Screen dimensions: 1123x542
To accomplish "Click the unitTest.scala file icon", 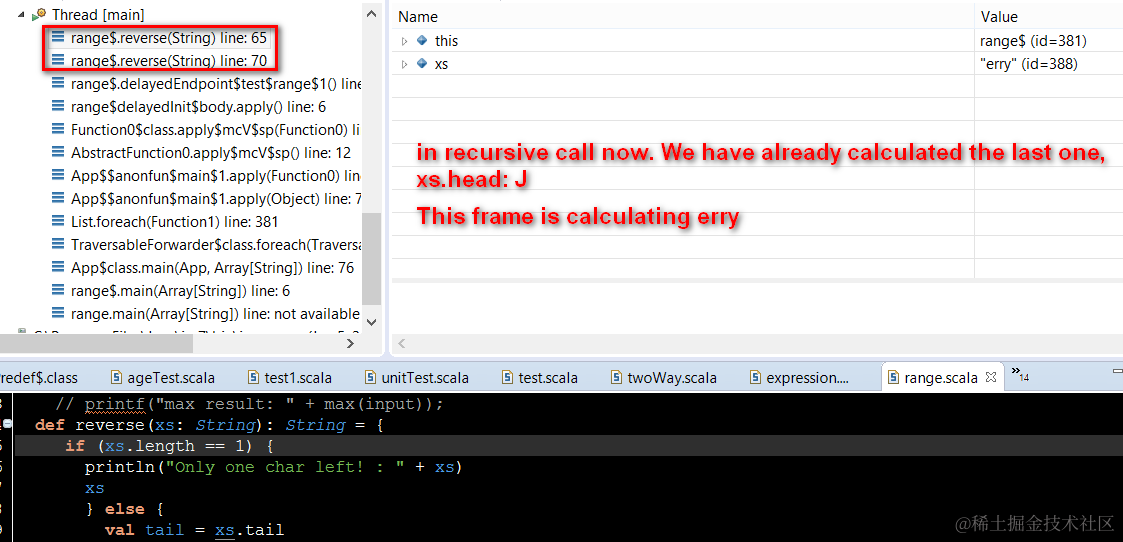I will point(370,377).
